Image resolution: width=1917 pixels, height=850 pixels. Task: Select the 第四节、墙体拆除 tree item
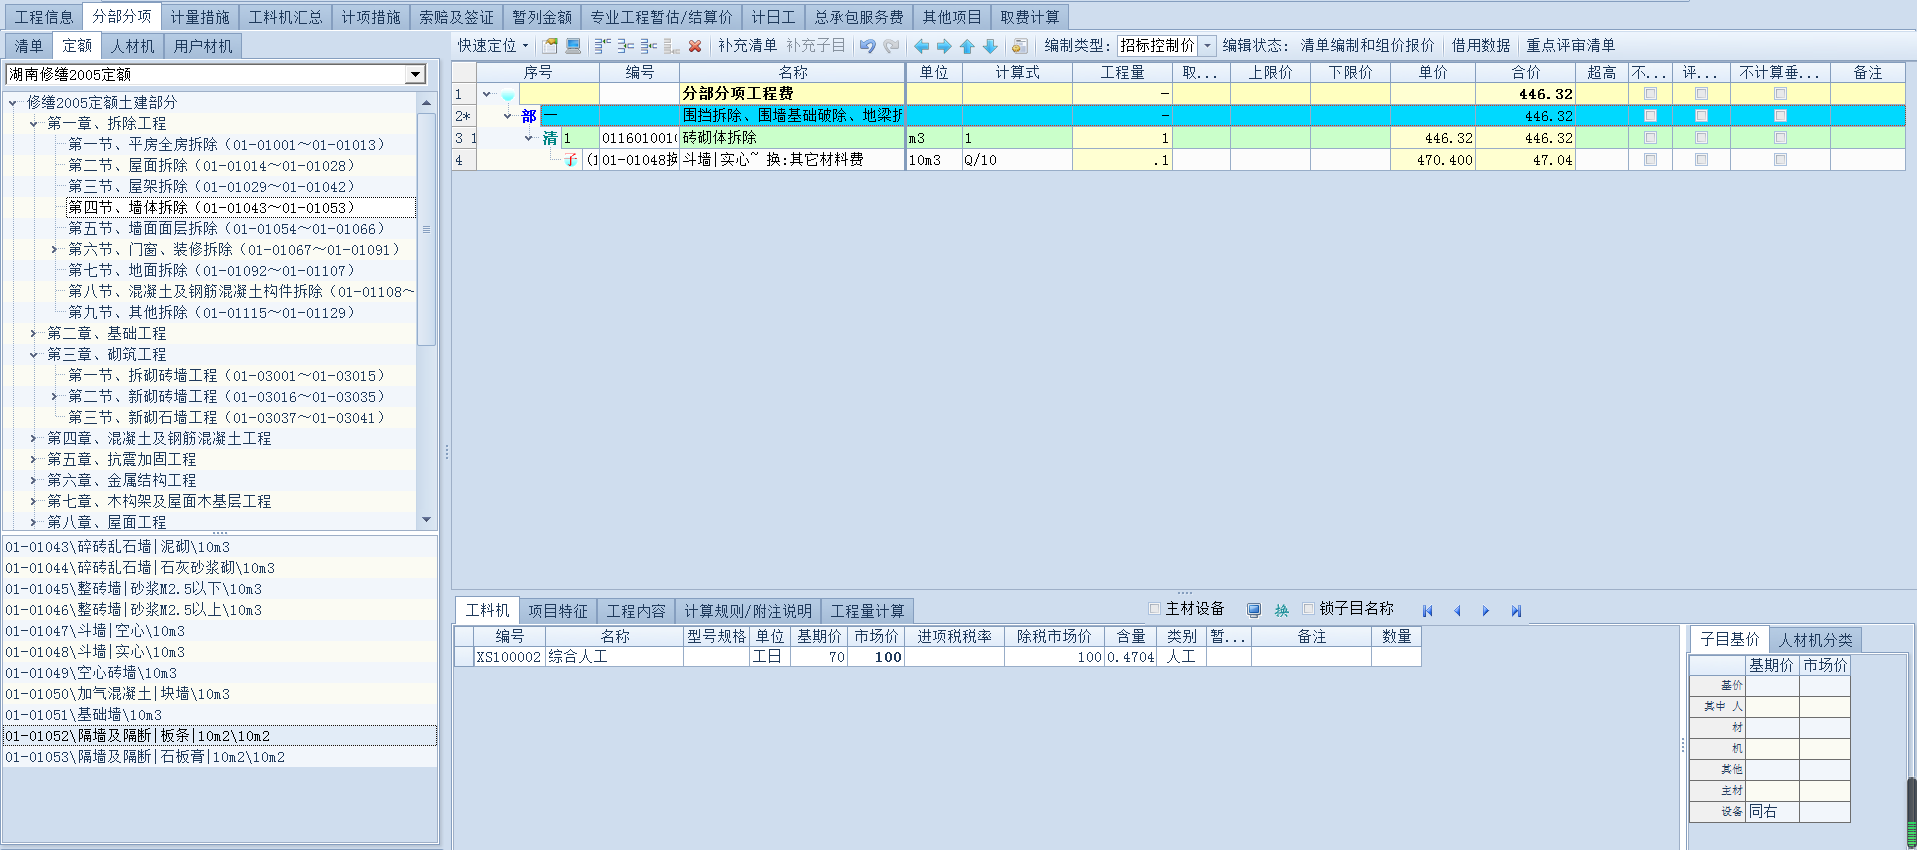(x=241, y=208)
